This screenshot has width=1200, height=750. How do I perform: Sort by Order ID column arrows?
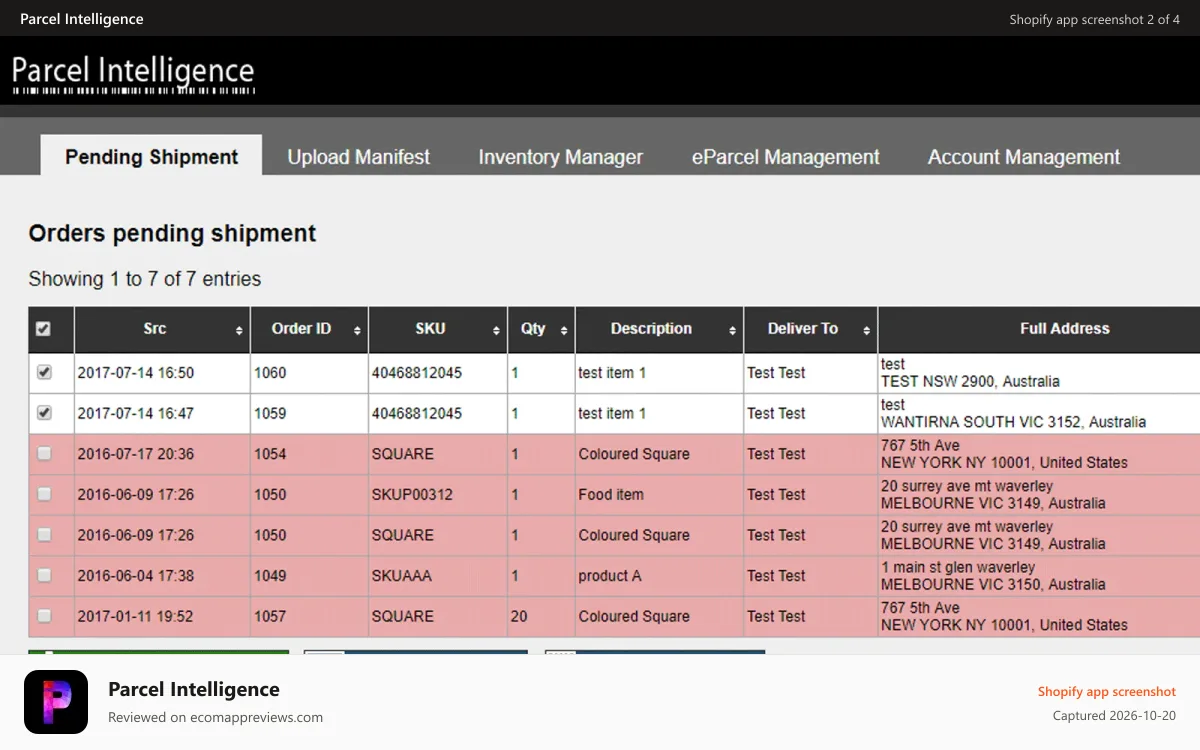click(x=357, y=331)
